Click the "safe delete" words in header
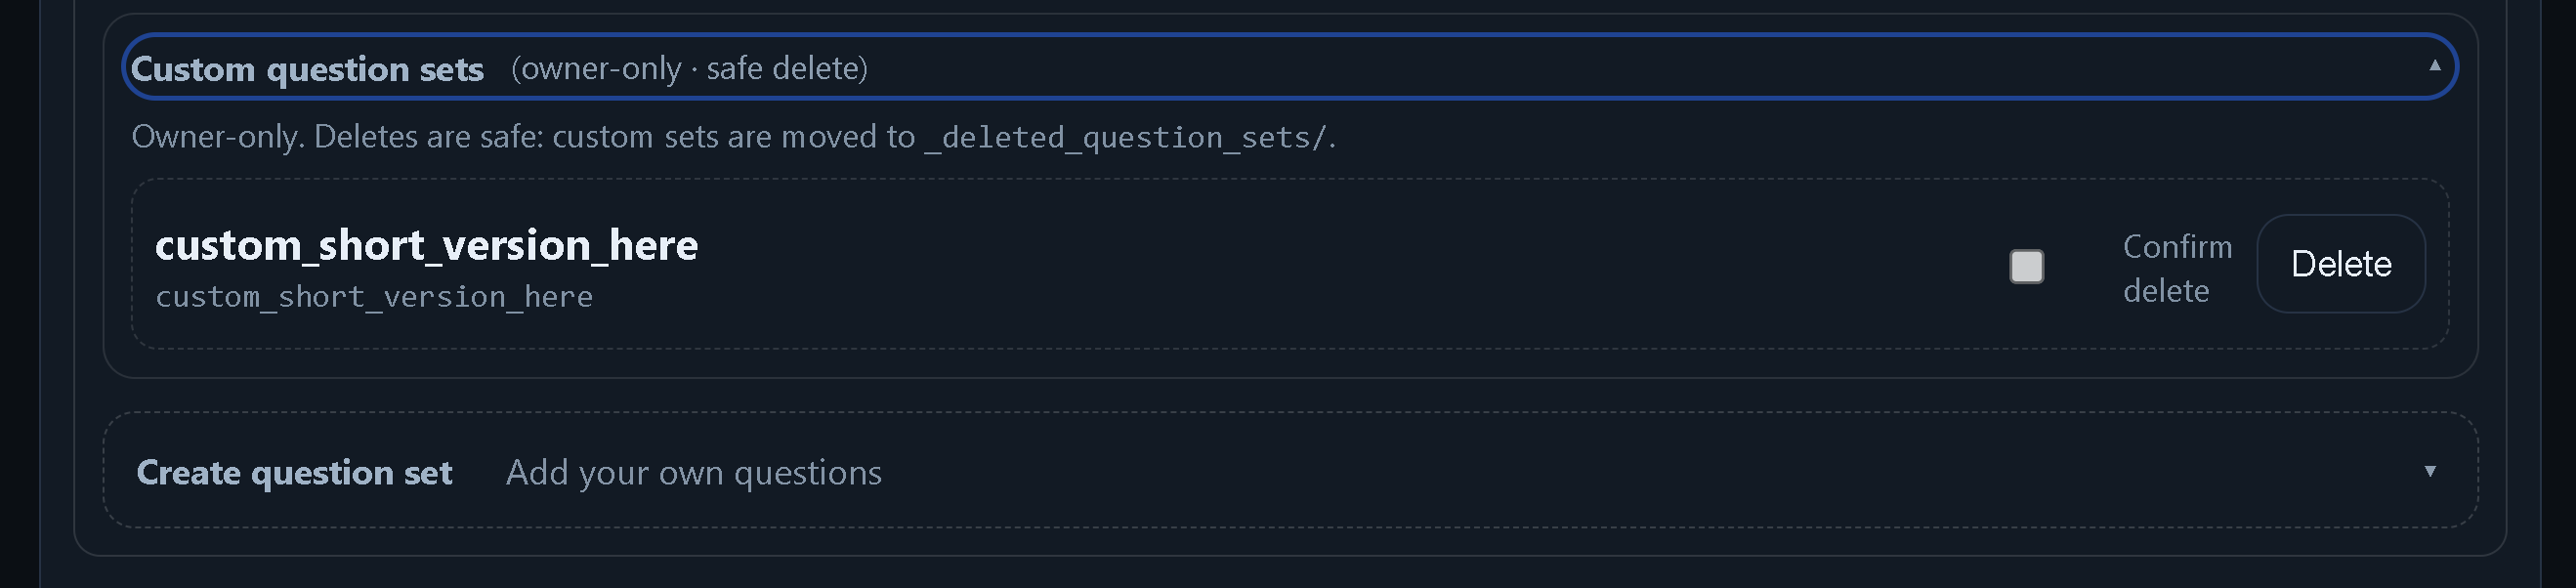This screenshot has width=2576, height=588. coord(787,68)
